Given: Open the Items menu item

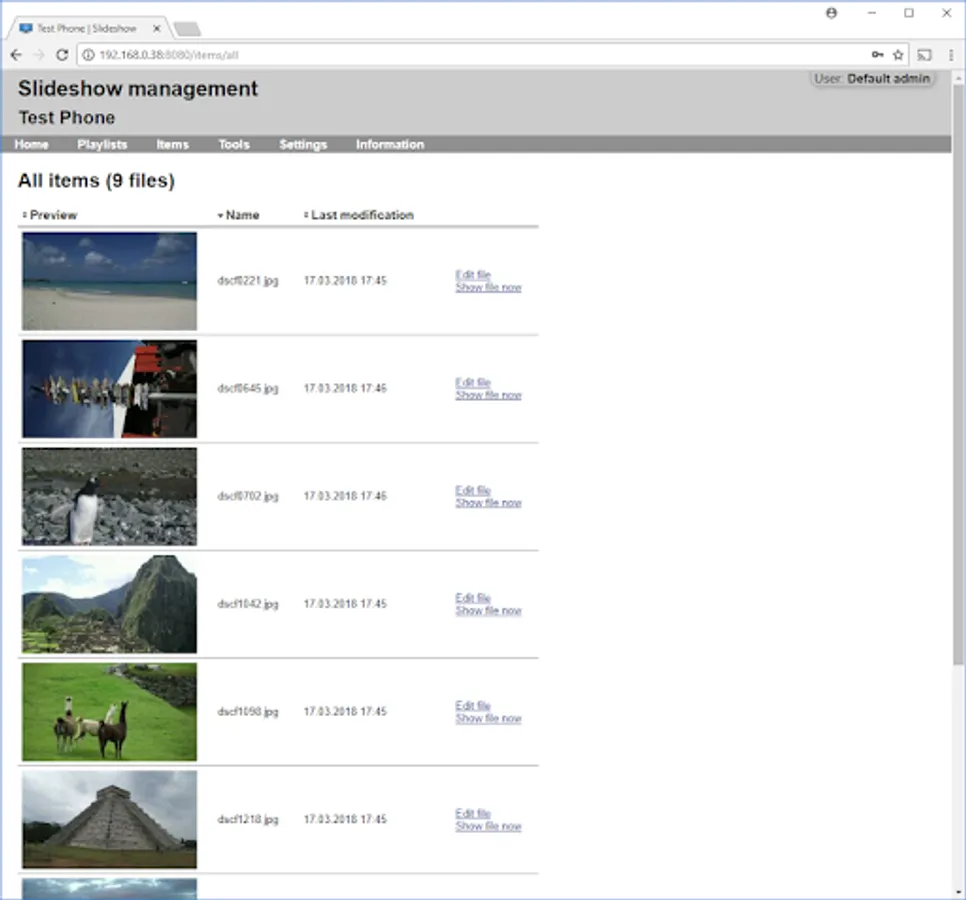Looking at the screenshot, I should pyautogui.click(x=172, y=144).
